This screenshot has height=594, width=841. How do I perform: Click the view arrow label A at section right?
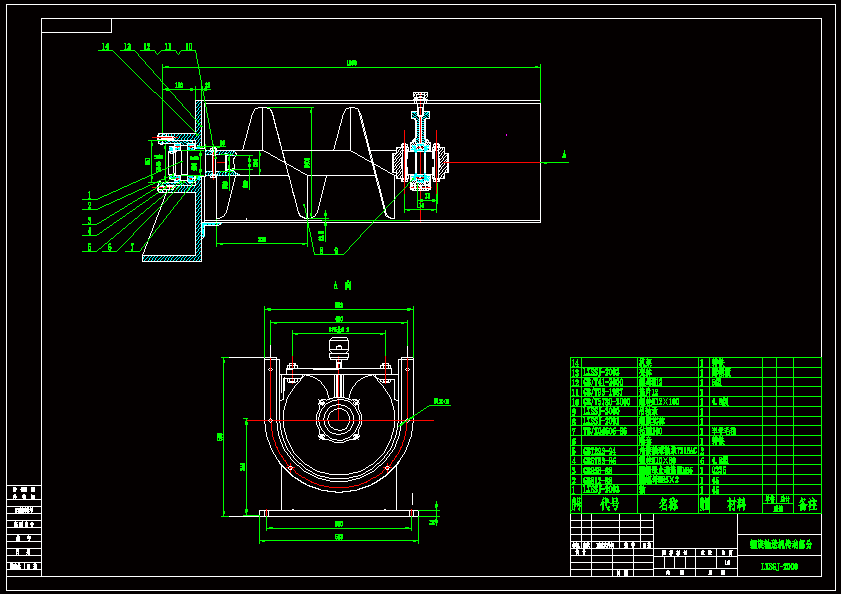coord(564,155)
